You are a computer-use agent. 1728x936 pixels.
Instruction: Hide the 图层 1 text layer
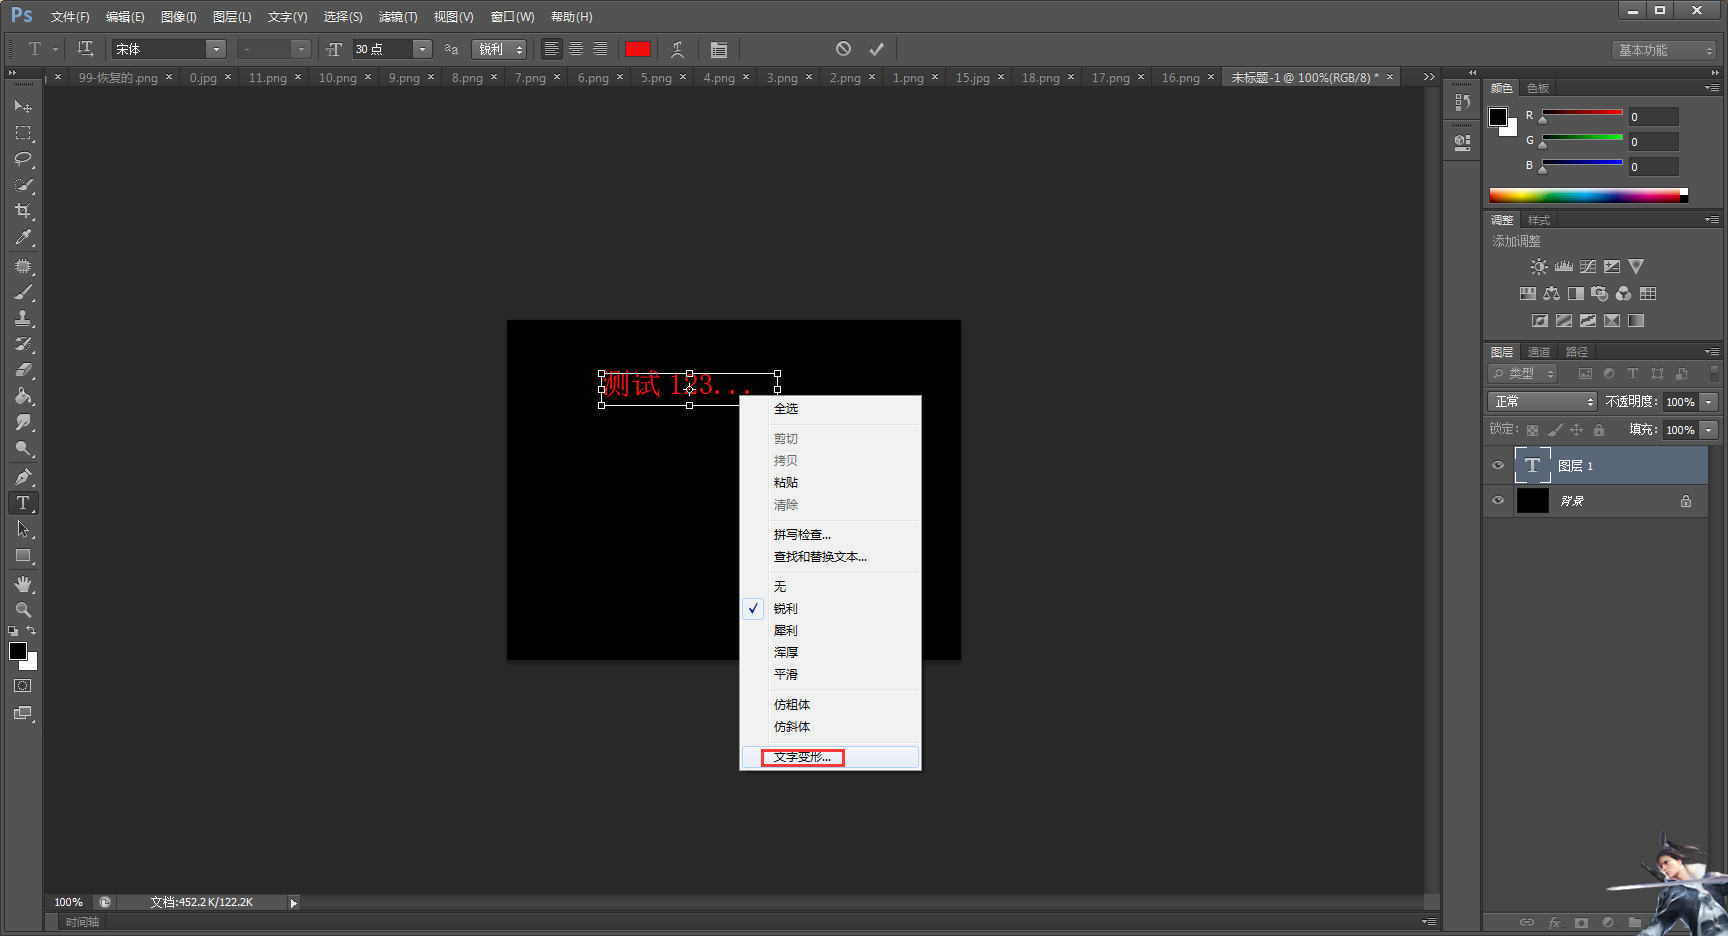point(1498,465)
